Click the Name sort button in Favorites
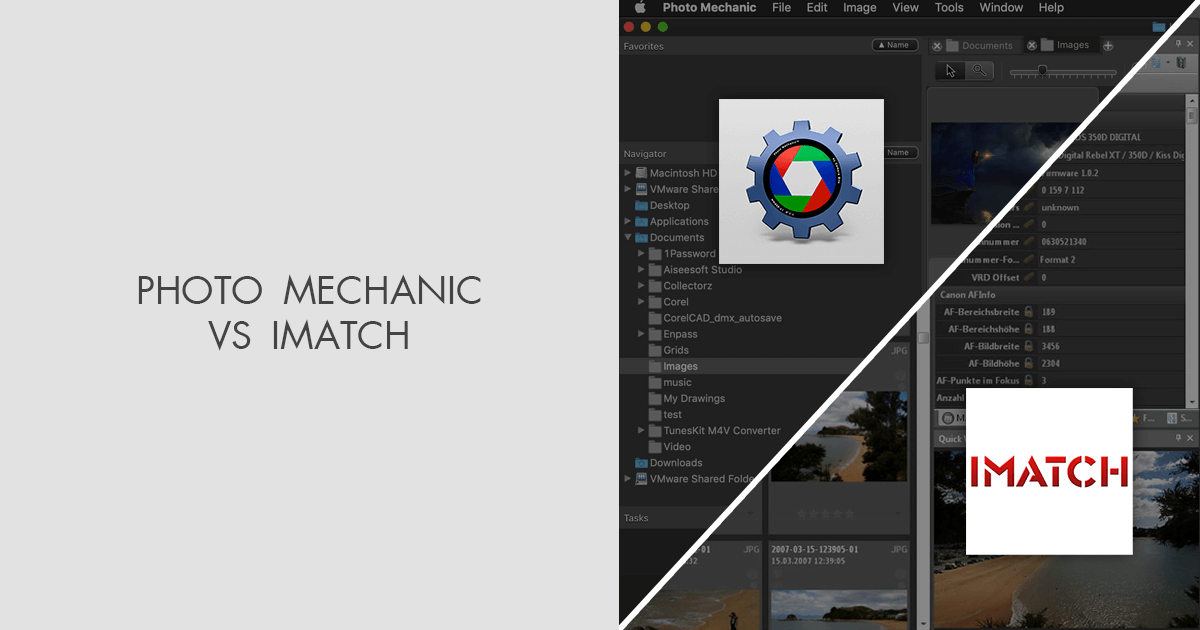Screen dimensions: 1200x630 [894, 44]
